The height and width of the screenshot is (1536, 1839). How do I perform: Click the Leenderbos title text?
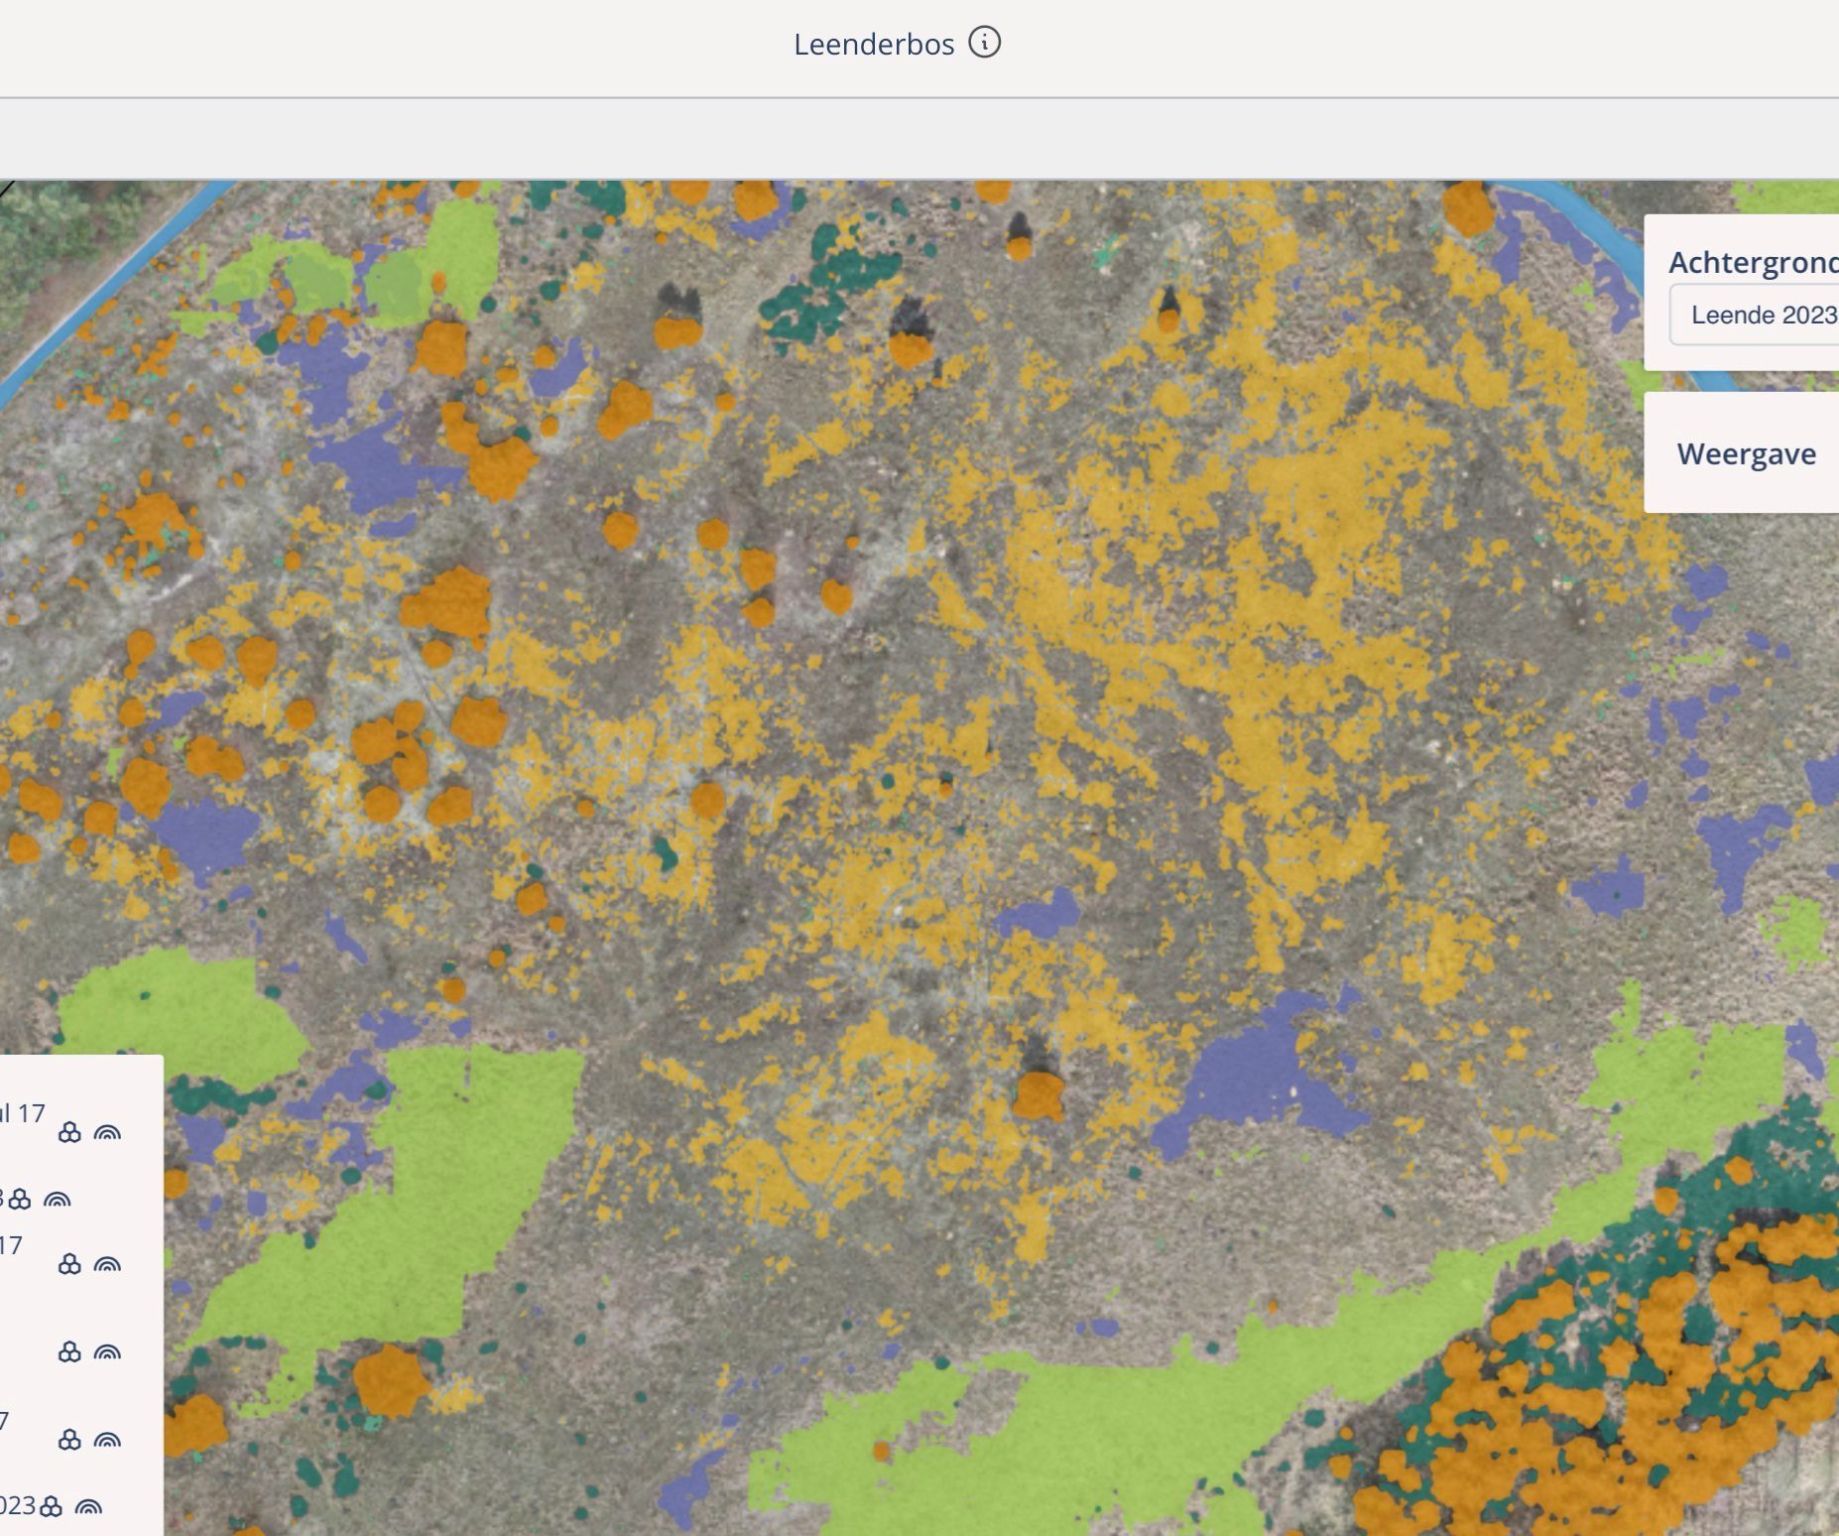[x=874, y=45]
